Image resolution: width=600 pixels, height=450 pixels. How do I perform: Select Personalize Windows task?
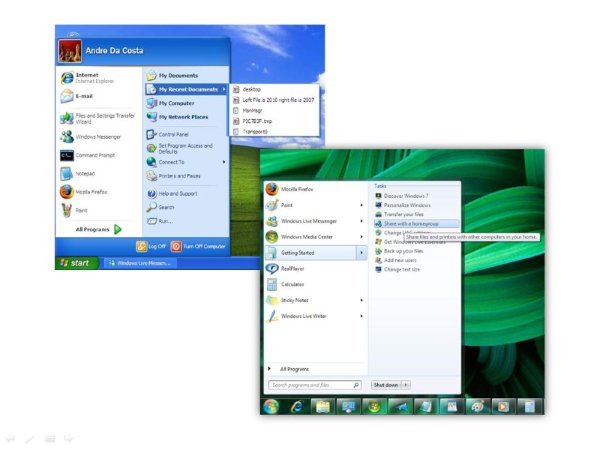click(x=403, y=205)
